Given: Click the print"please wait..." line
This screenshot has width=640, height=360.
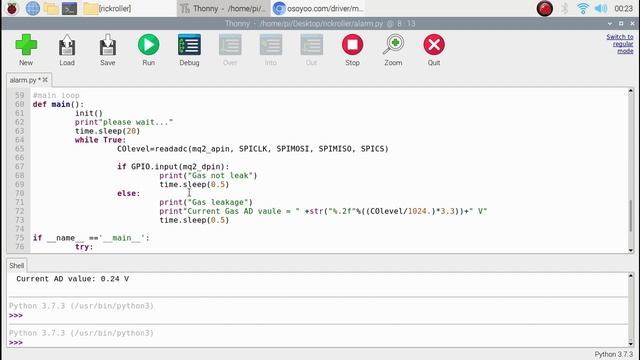Looking at the screenshot, I should (x=124, y=122).
